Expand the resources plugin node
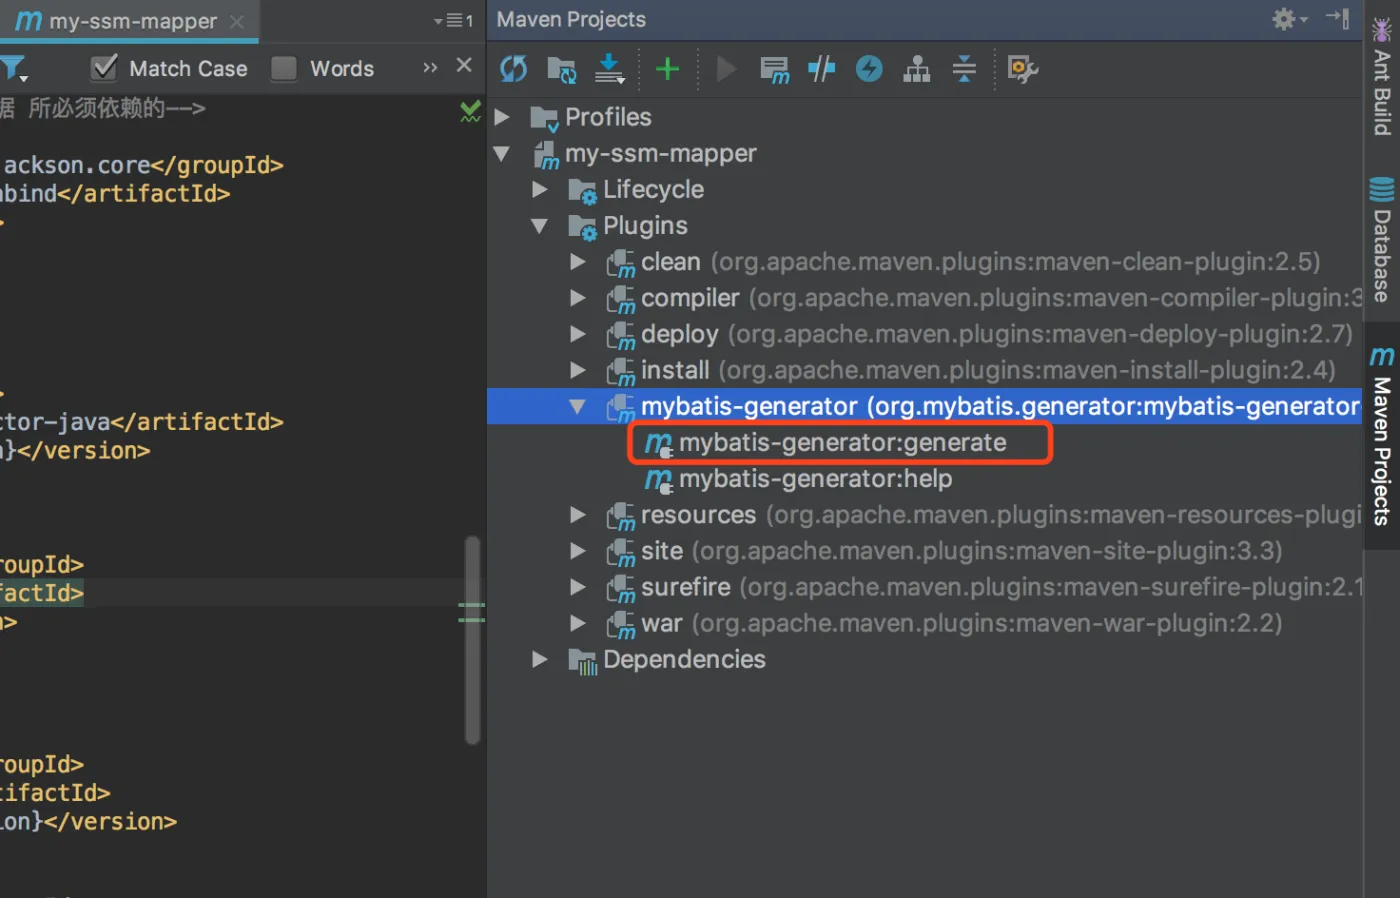This screenshot has height=898, width=1400. coord(578,515)
